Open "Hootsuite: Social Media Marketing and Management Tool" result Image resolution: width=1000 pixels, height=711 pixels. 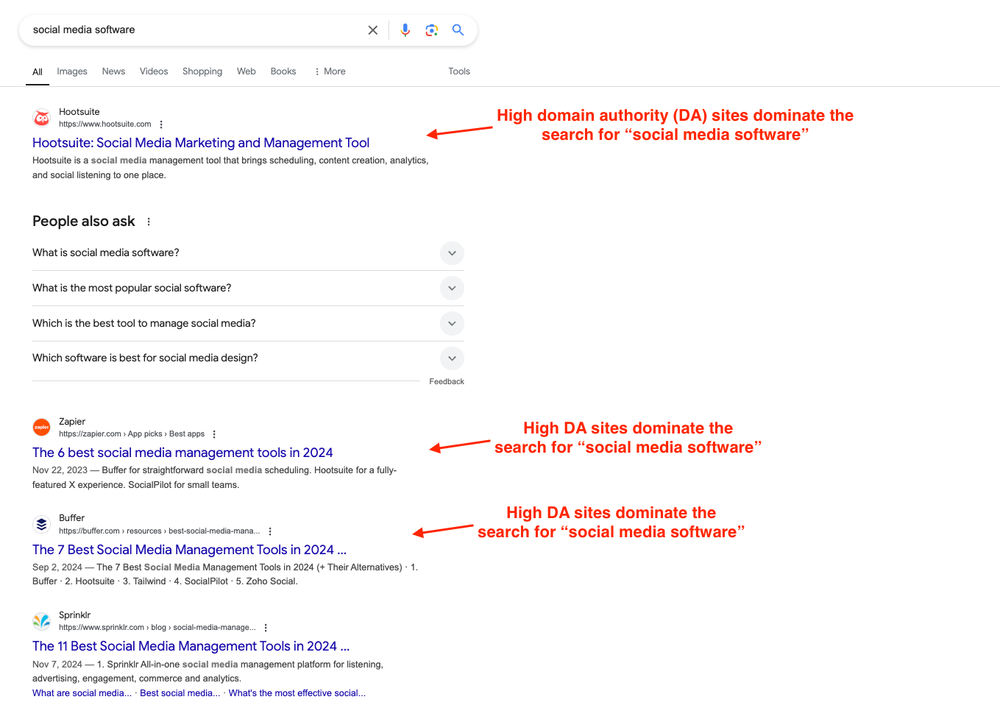pyautogui.click(x=201, y=143)
